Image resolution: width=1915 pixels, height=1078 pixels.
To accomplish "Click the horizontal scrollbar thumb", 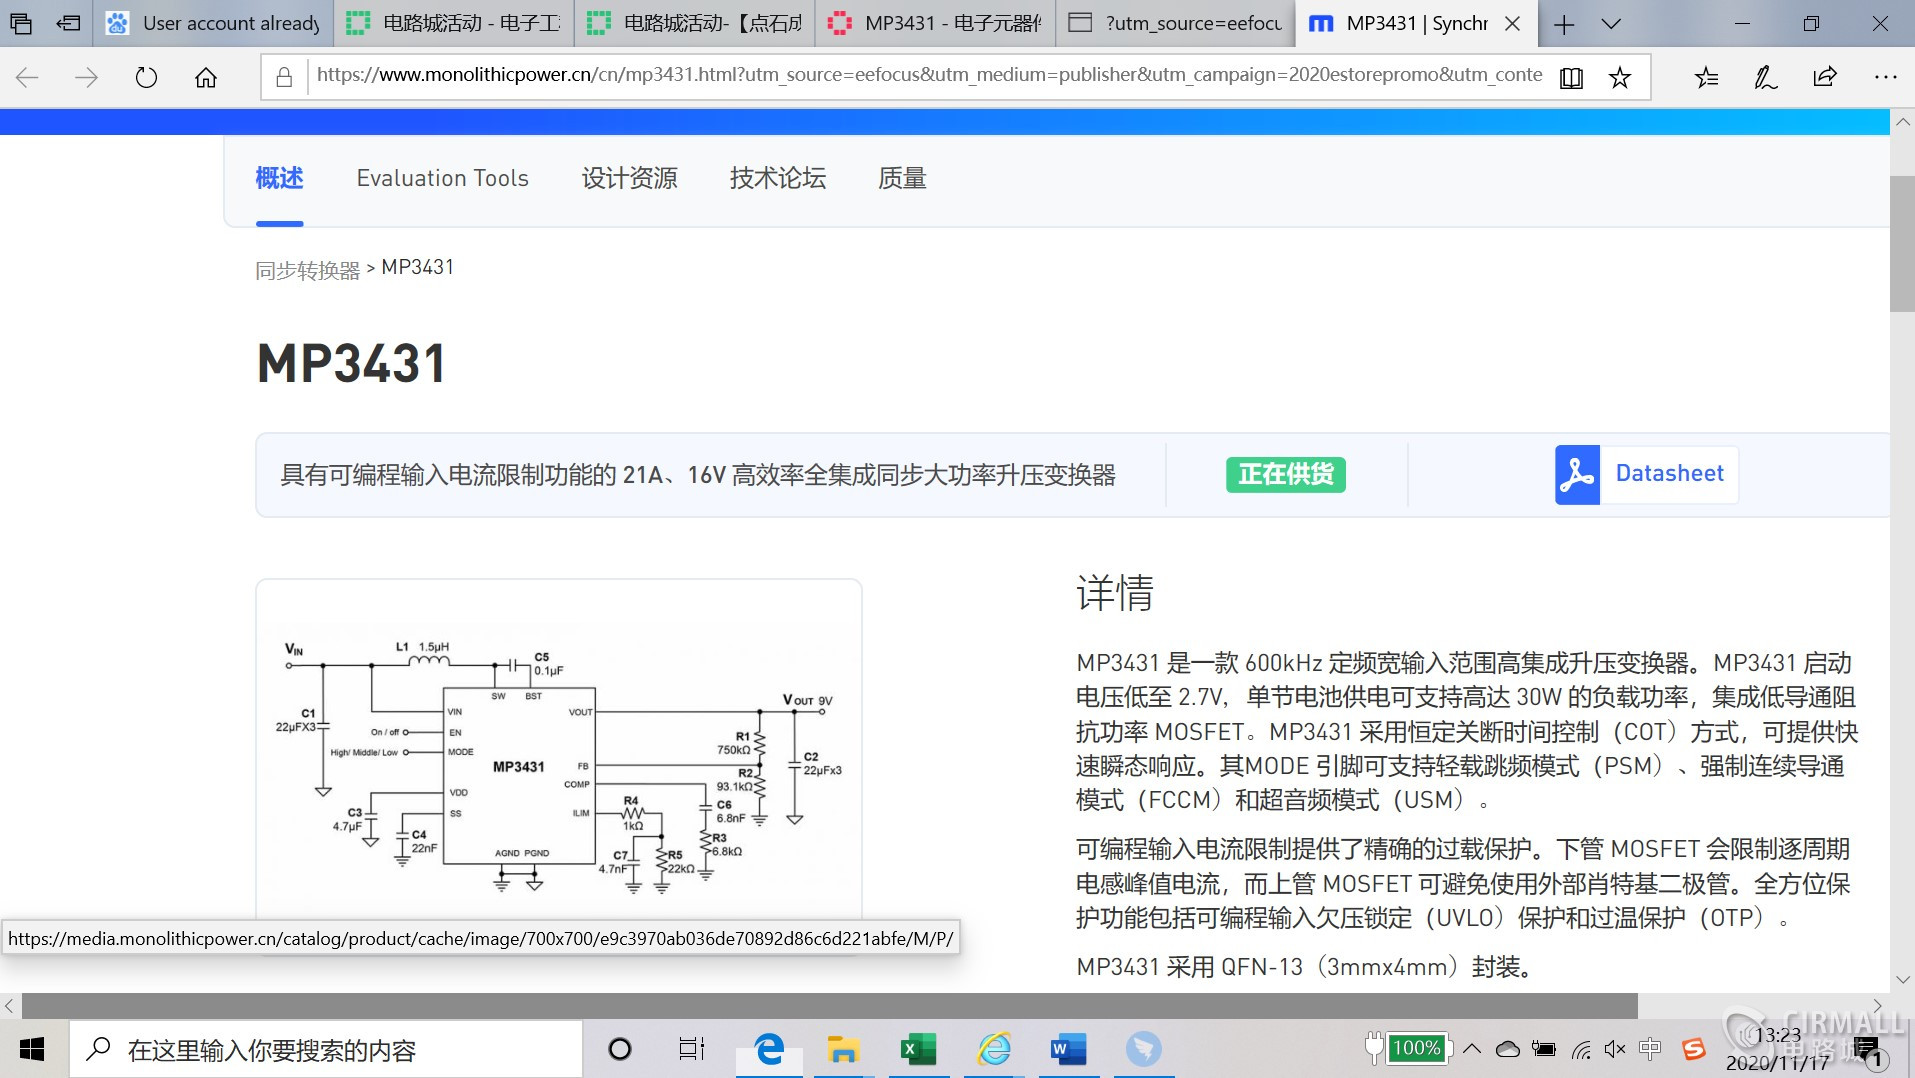I will pyautogui.click(x=829, y=1005).
